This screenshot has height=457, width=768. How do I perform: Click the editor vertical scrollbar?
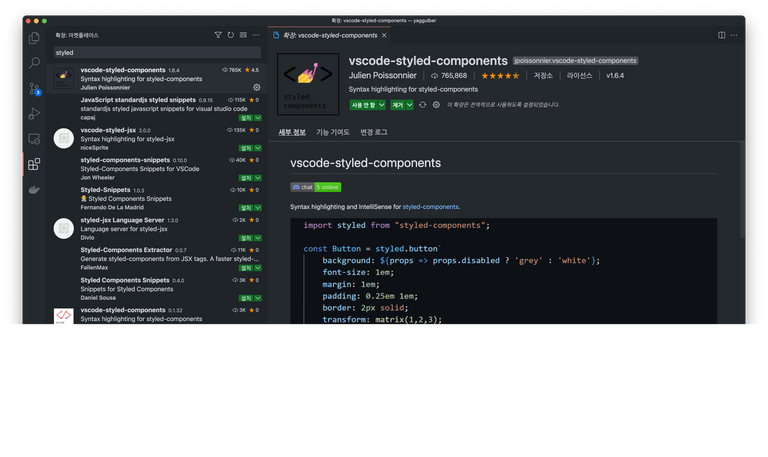(743, 190)
